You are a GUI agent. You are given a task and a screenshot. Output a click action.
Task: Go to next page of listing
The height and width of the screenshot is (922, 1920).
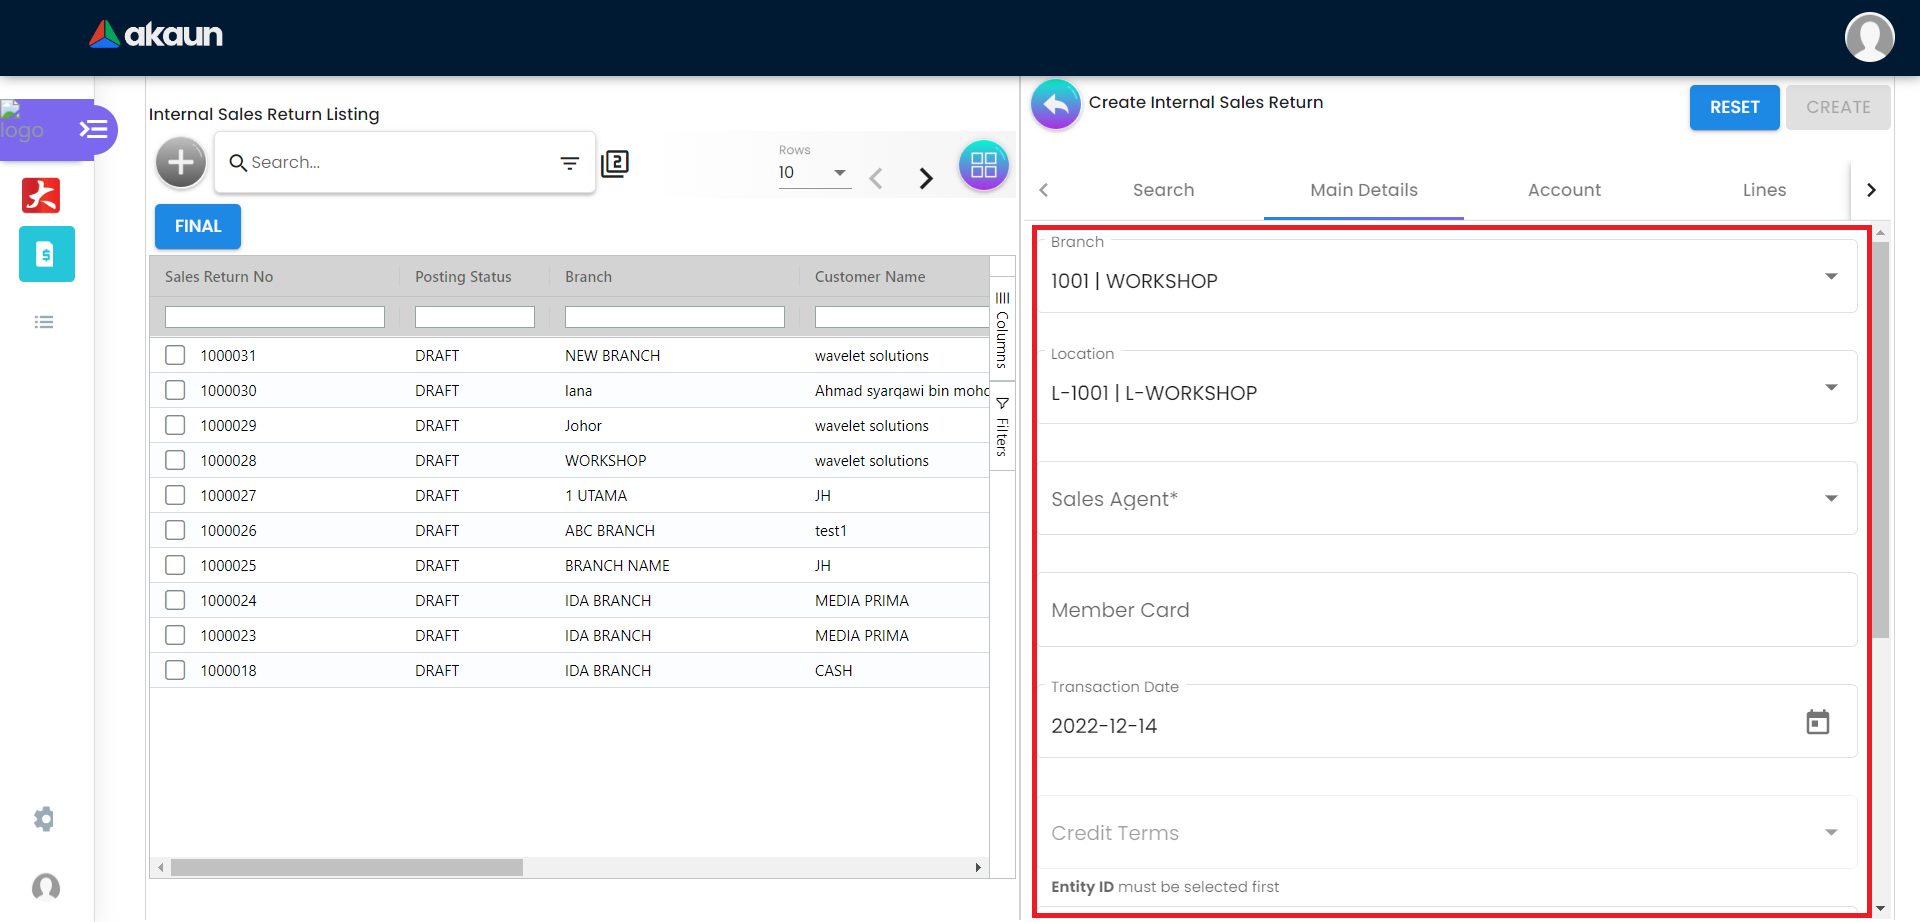coord(926,178)
